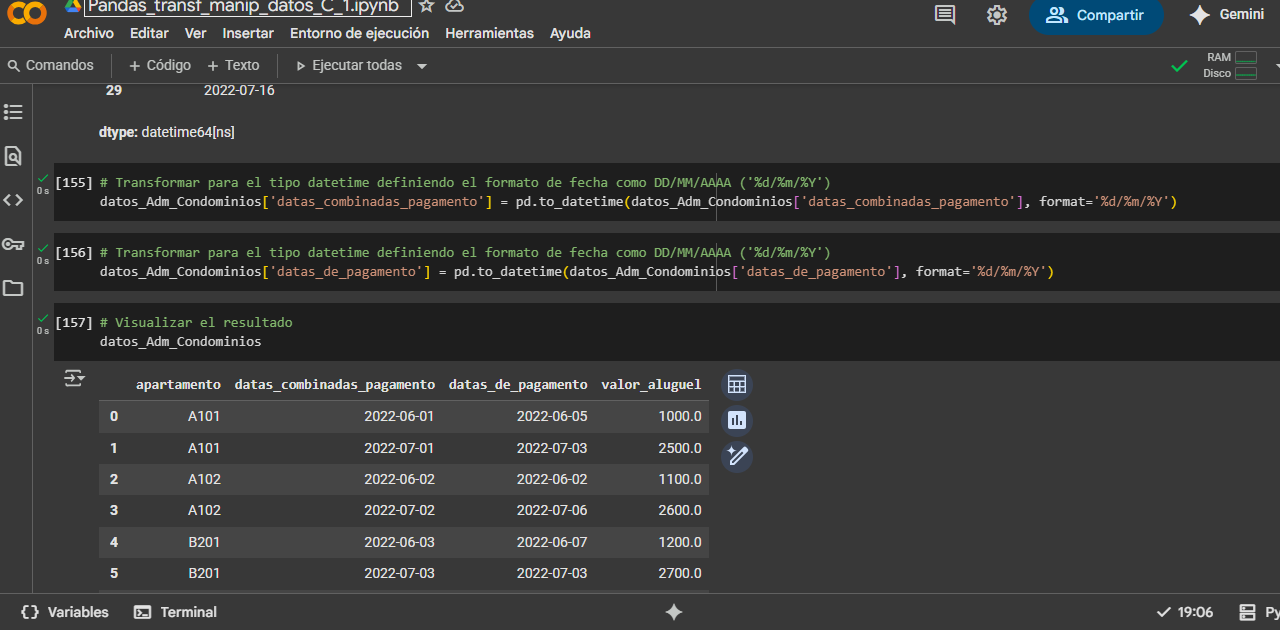
Task: Click the Compartir button
Action: pos(1096,15)
